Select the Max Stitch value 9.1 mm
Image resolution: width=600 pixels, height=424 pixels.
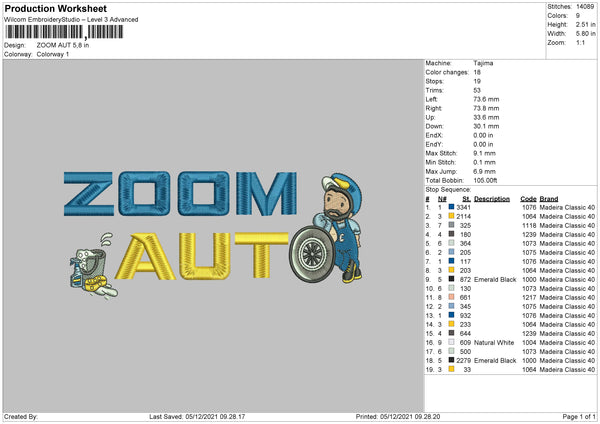click(x=484, y=153)
